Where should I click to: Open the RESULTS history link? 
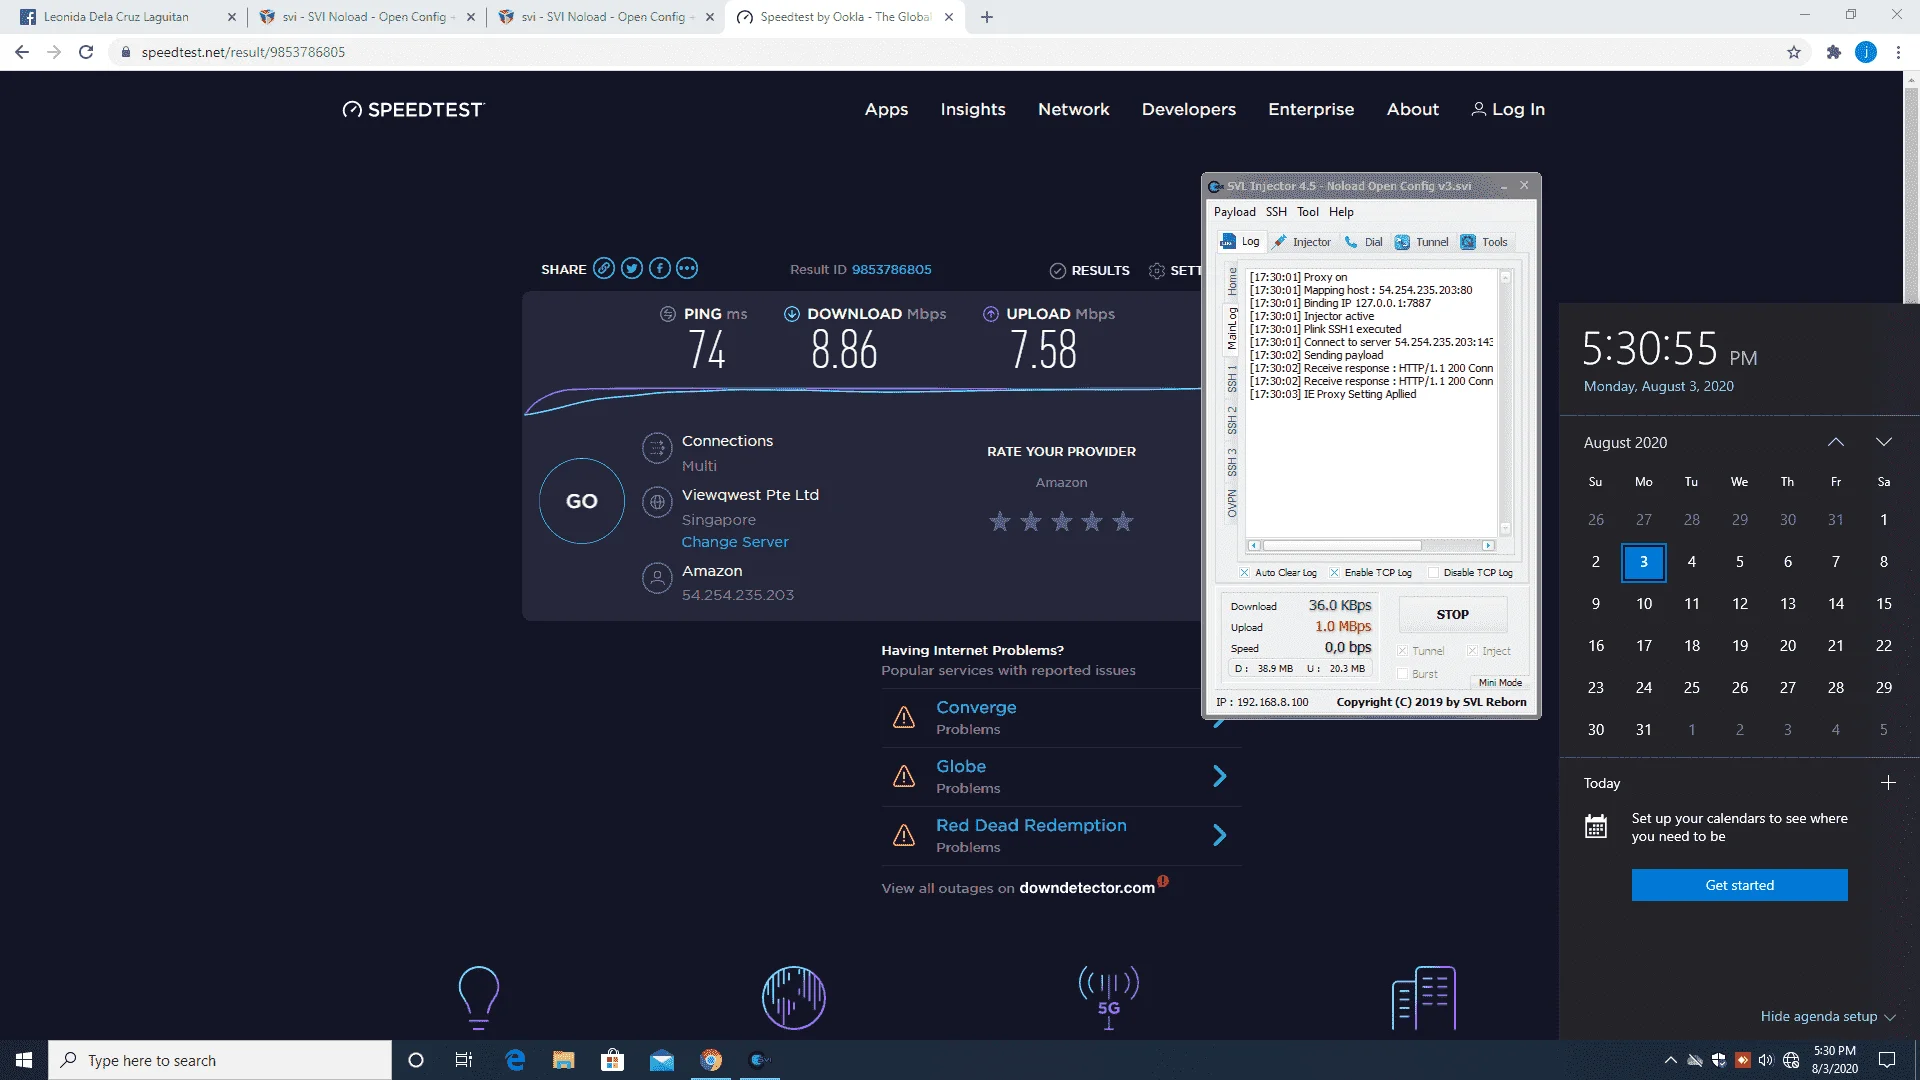pos(1090,270)
